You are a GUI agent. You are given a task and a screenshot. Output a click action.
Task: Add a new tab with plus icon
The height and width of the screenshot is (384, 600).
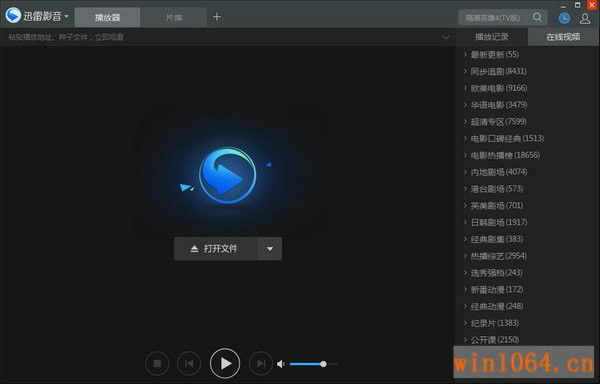pyautogui.click(x=217, y=17)
